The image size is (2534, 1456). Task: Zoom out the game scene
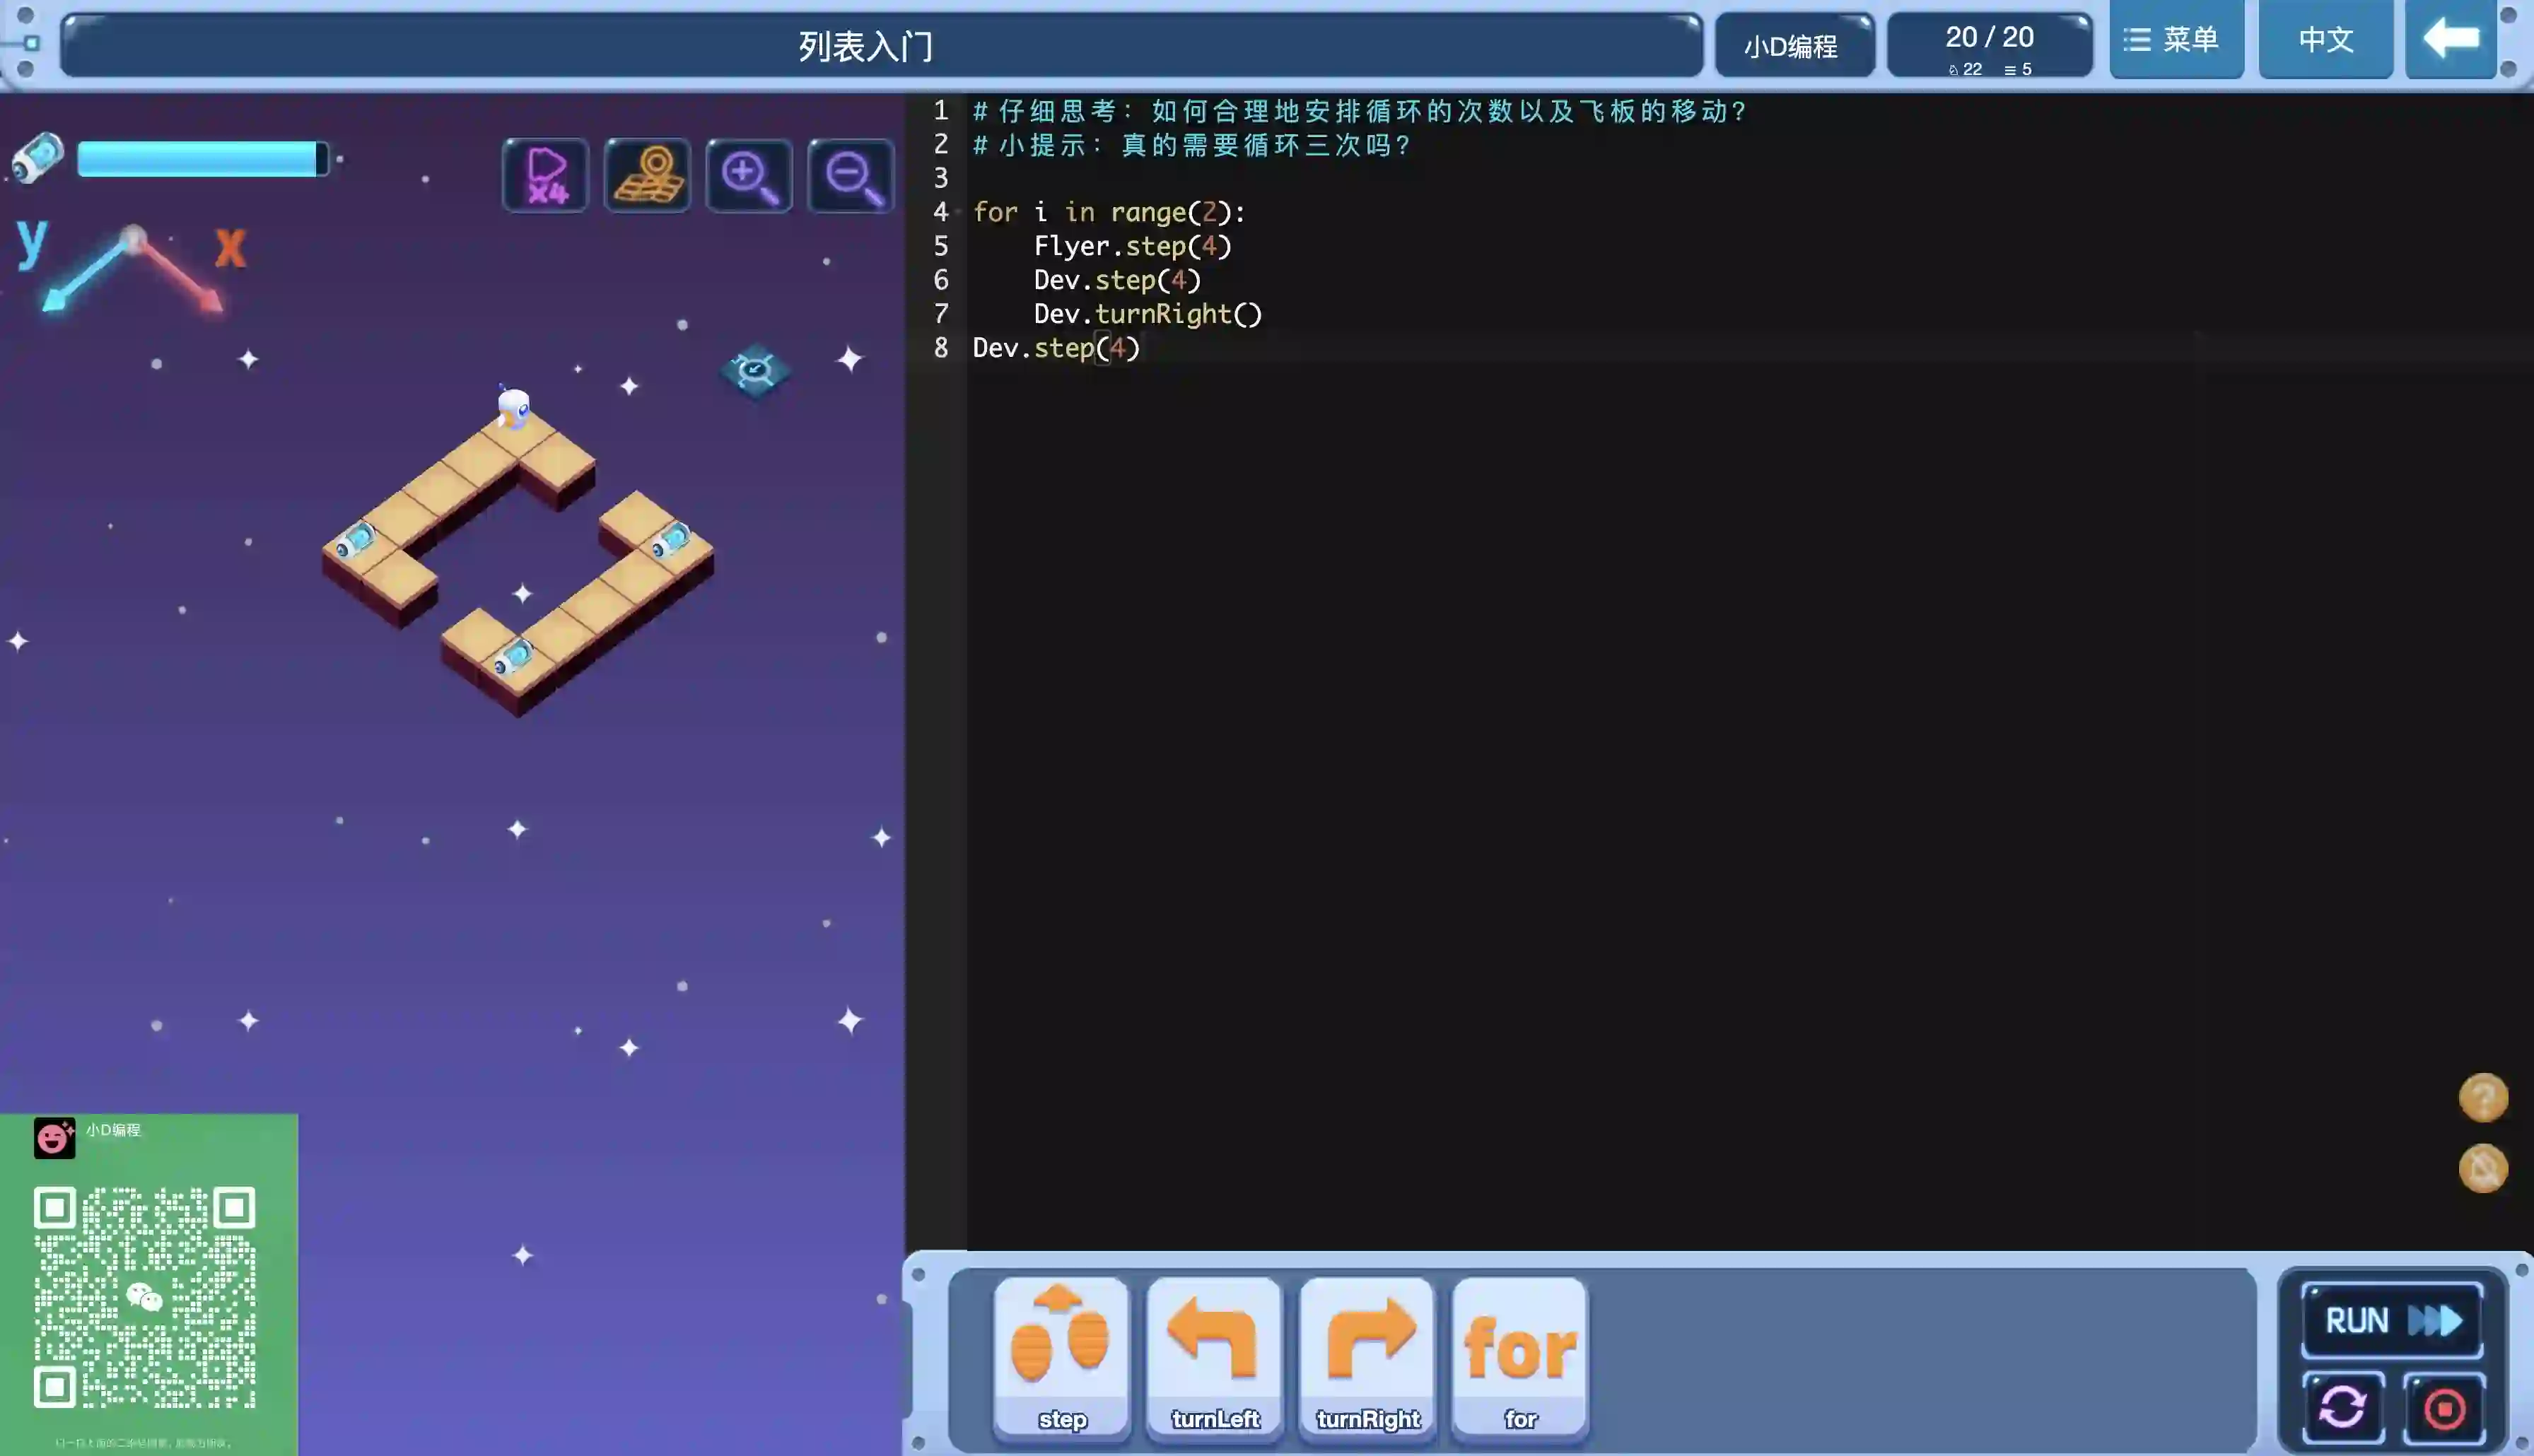click(x=851, y=176)
